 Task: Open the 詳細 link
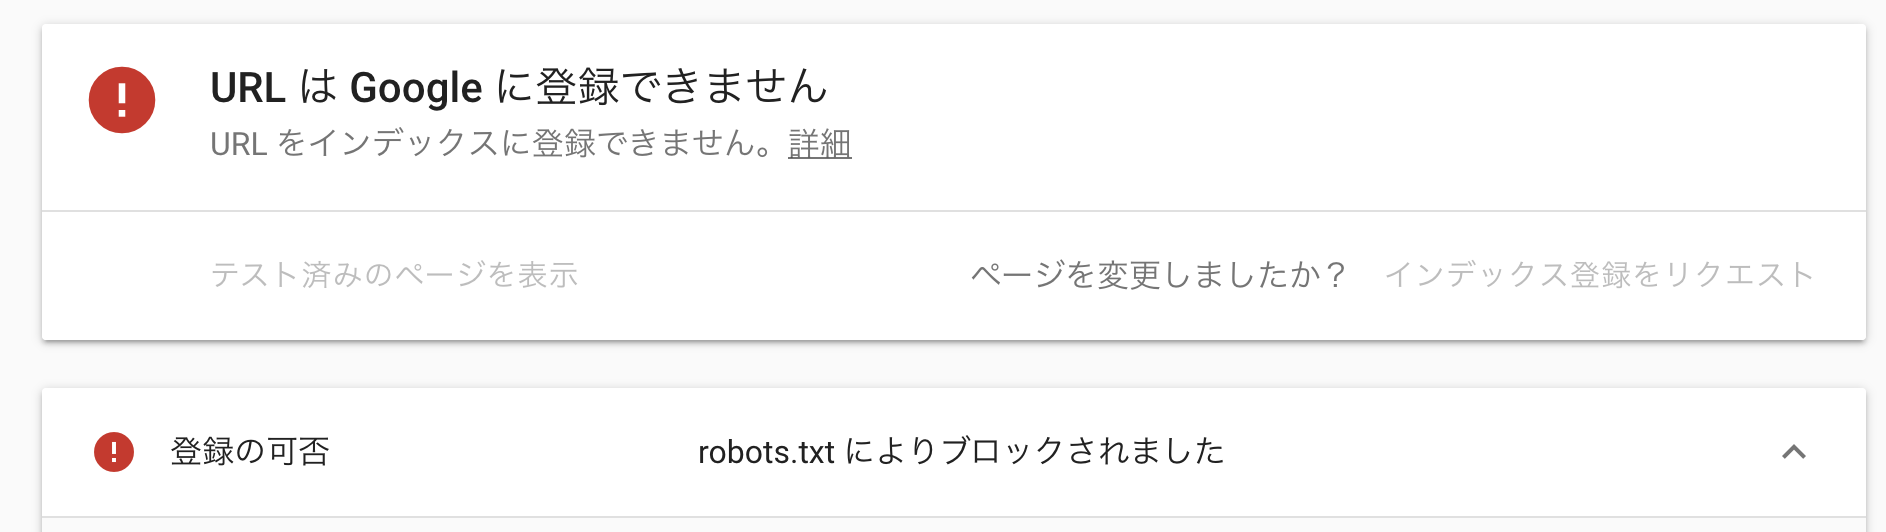pos(820,144)
